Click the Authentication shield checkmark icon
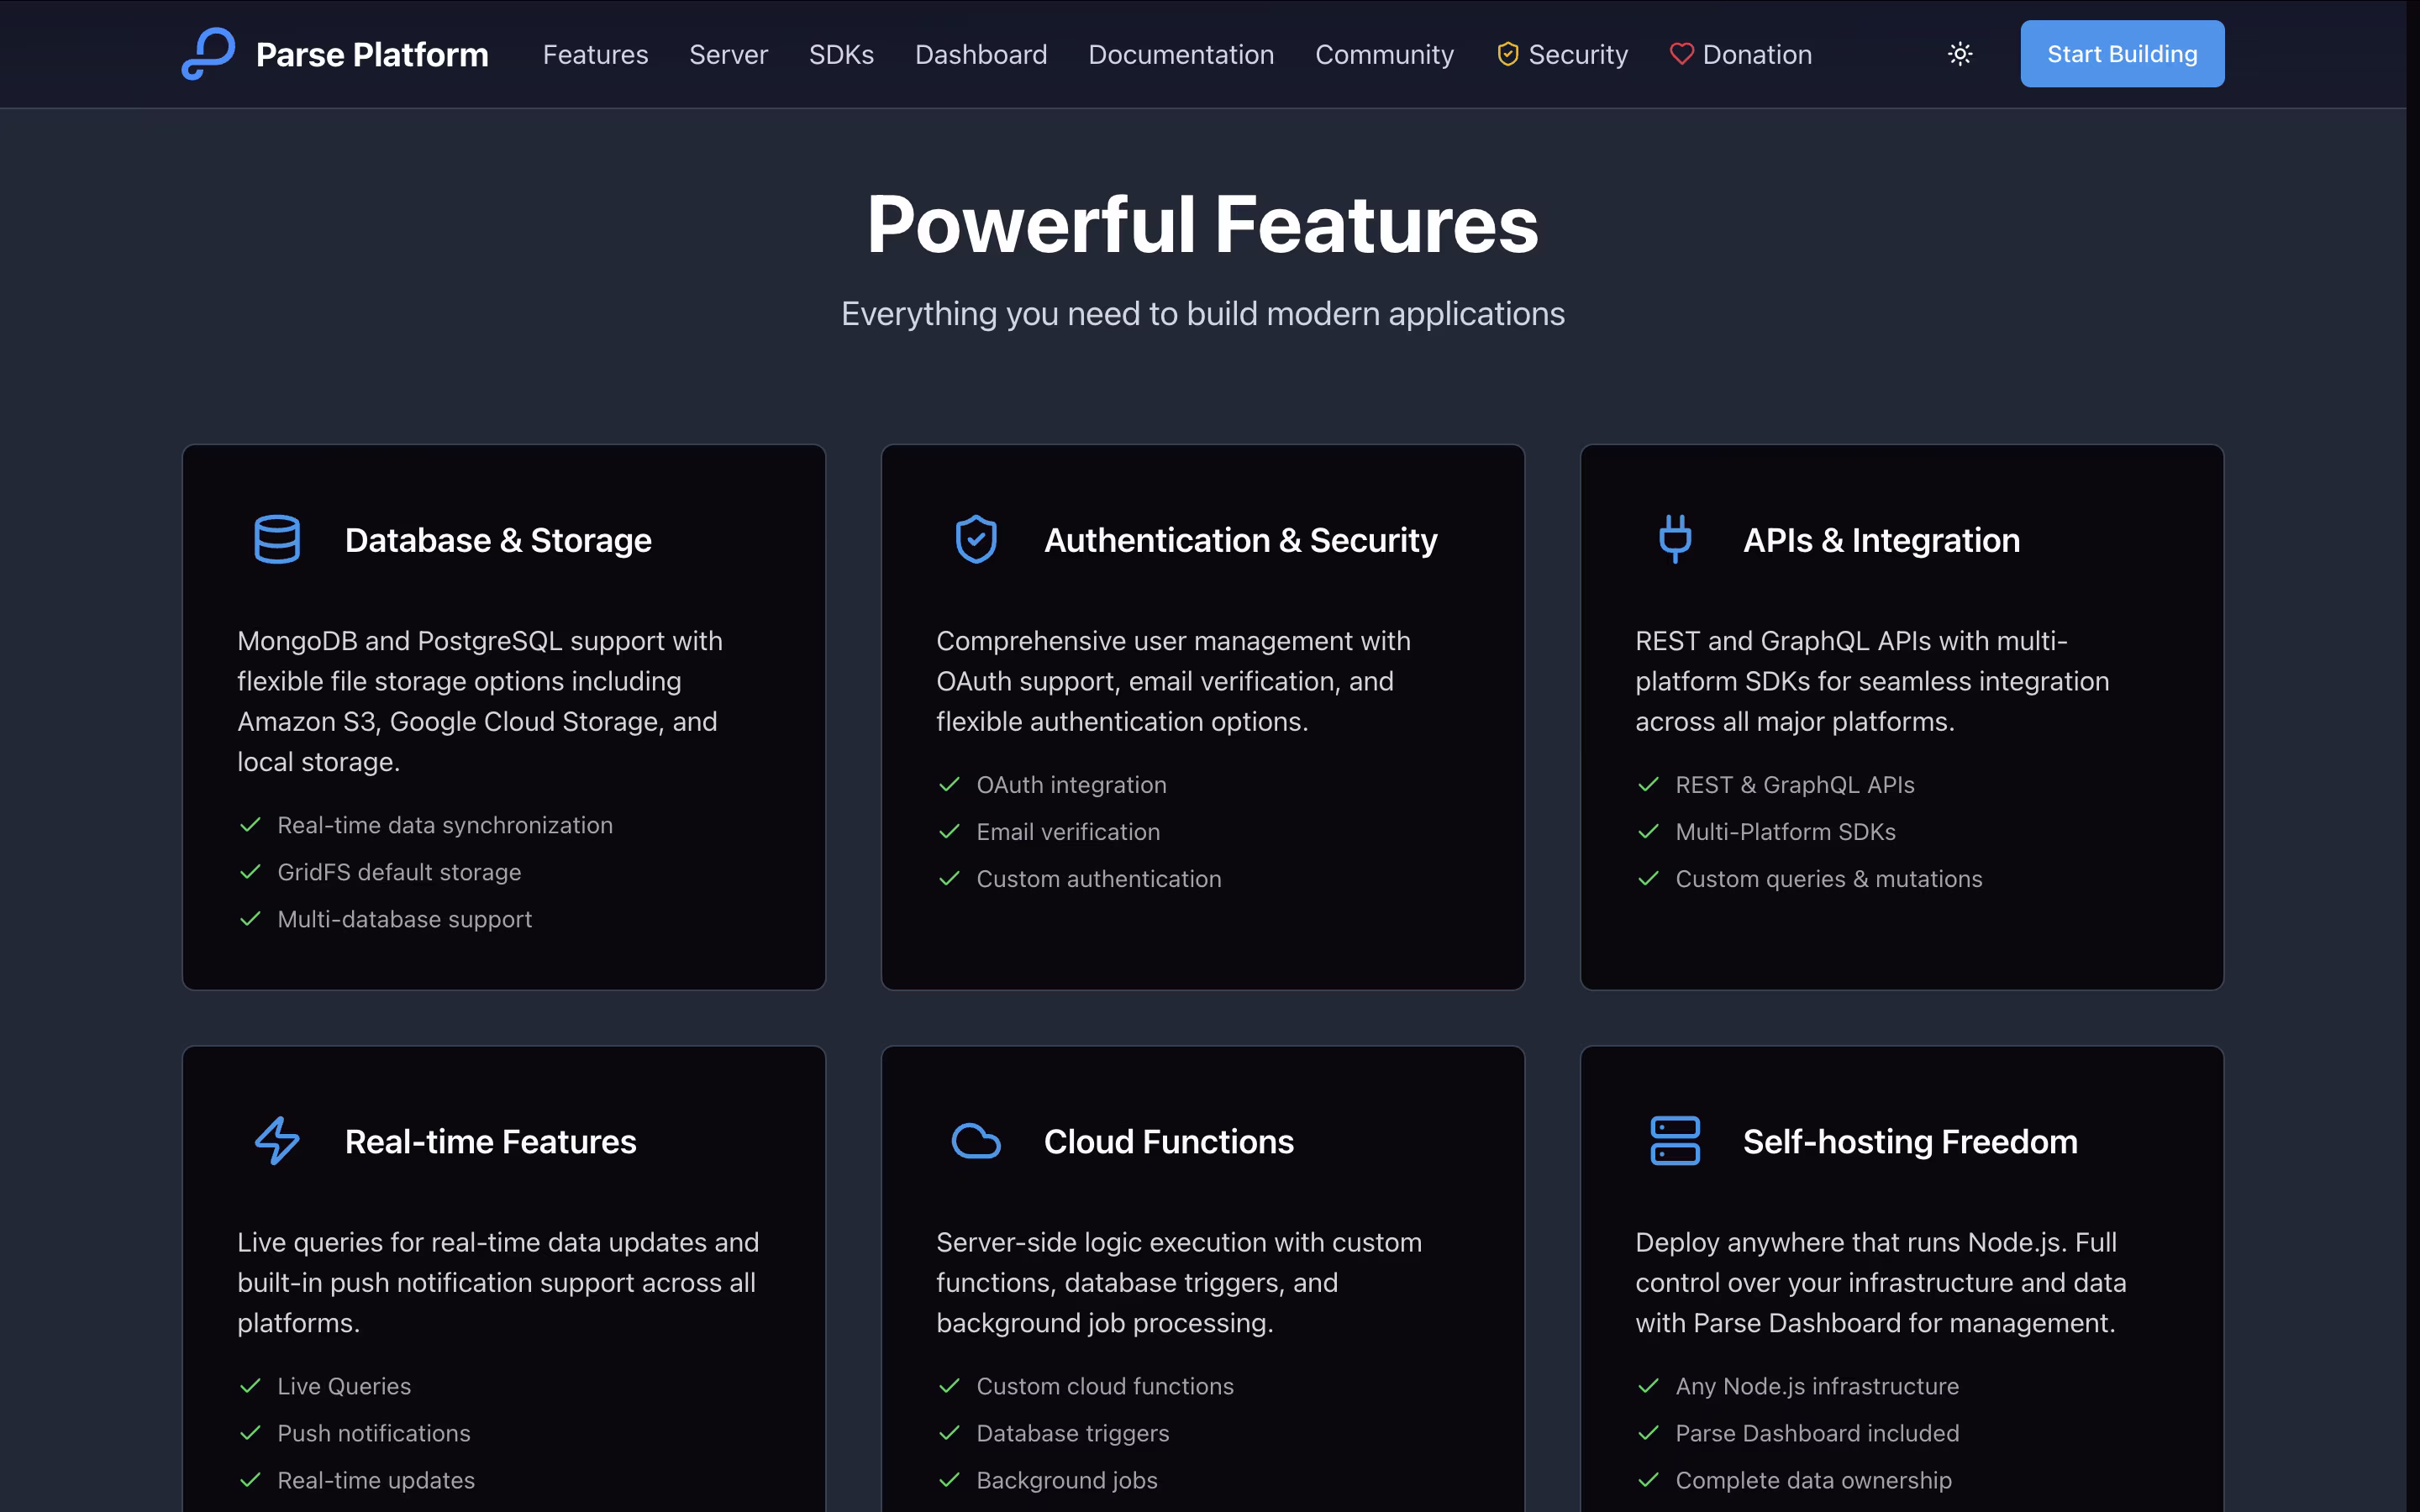 976,540
